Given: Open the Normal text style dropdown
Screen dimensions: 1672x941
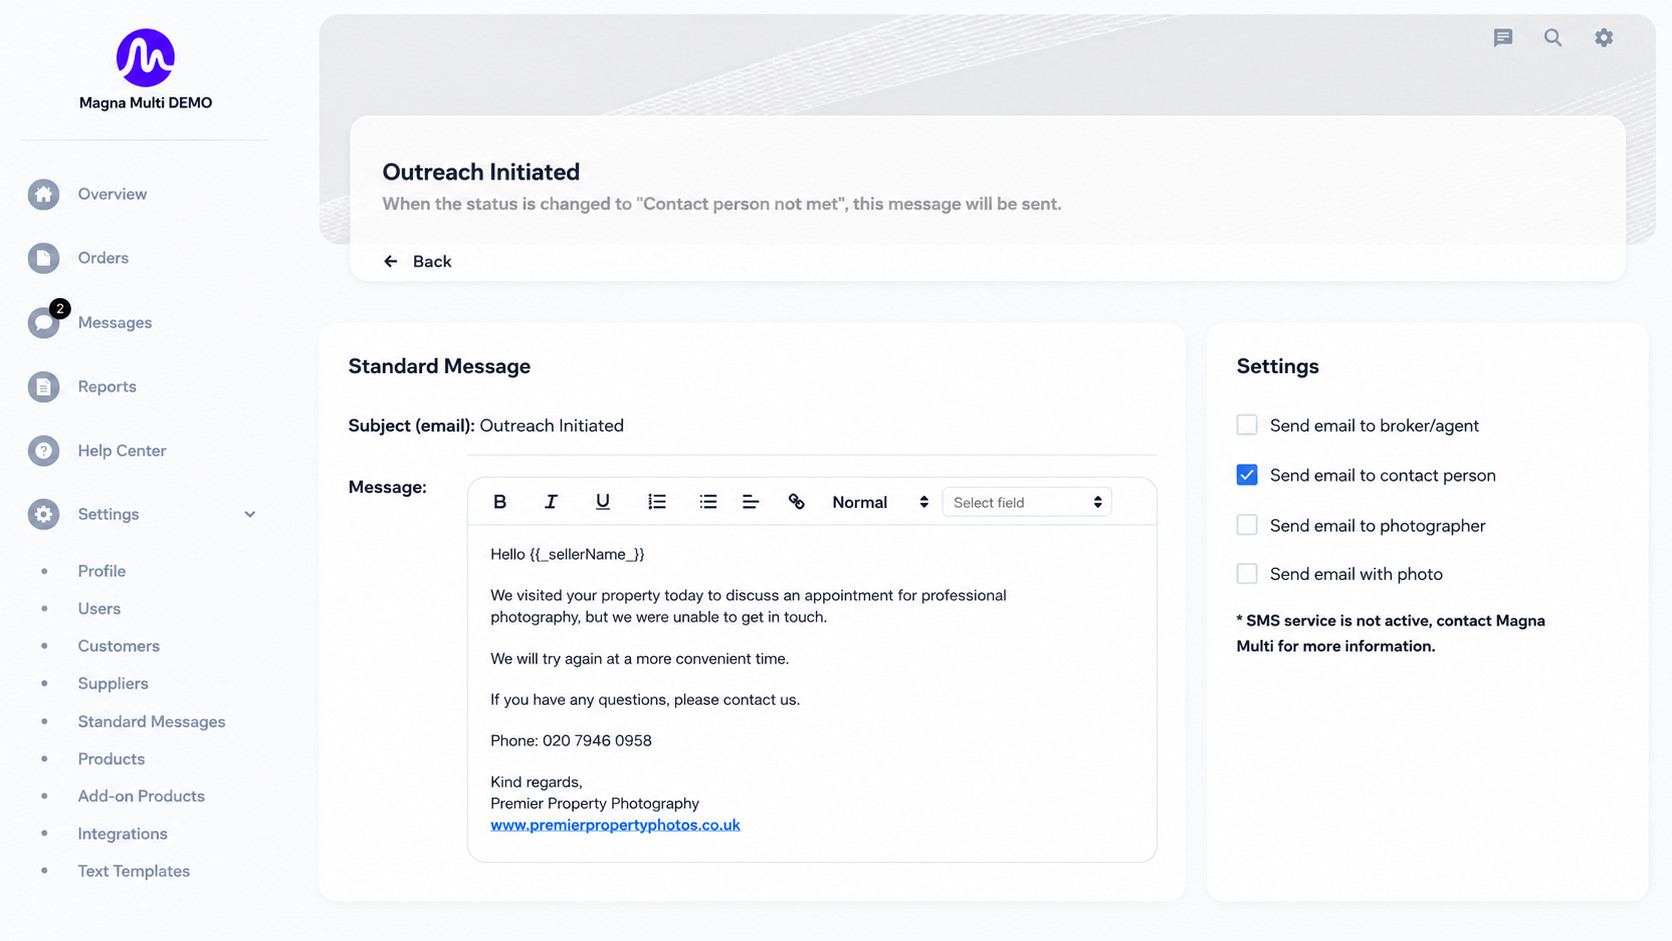Looking at the screenshot, I should tap(880, 502).
